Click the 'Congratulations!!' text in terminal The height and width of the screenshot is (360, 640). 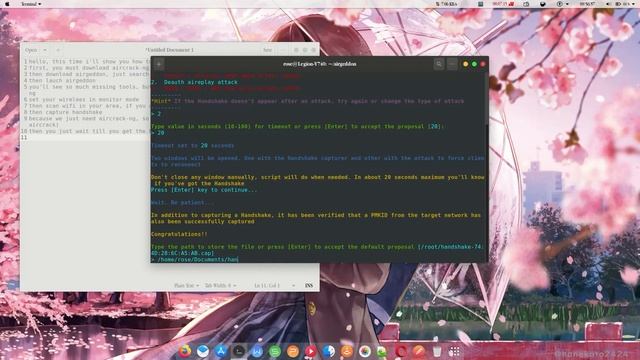click(x=179, y=234)
